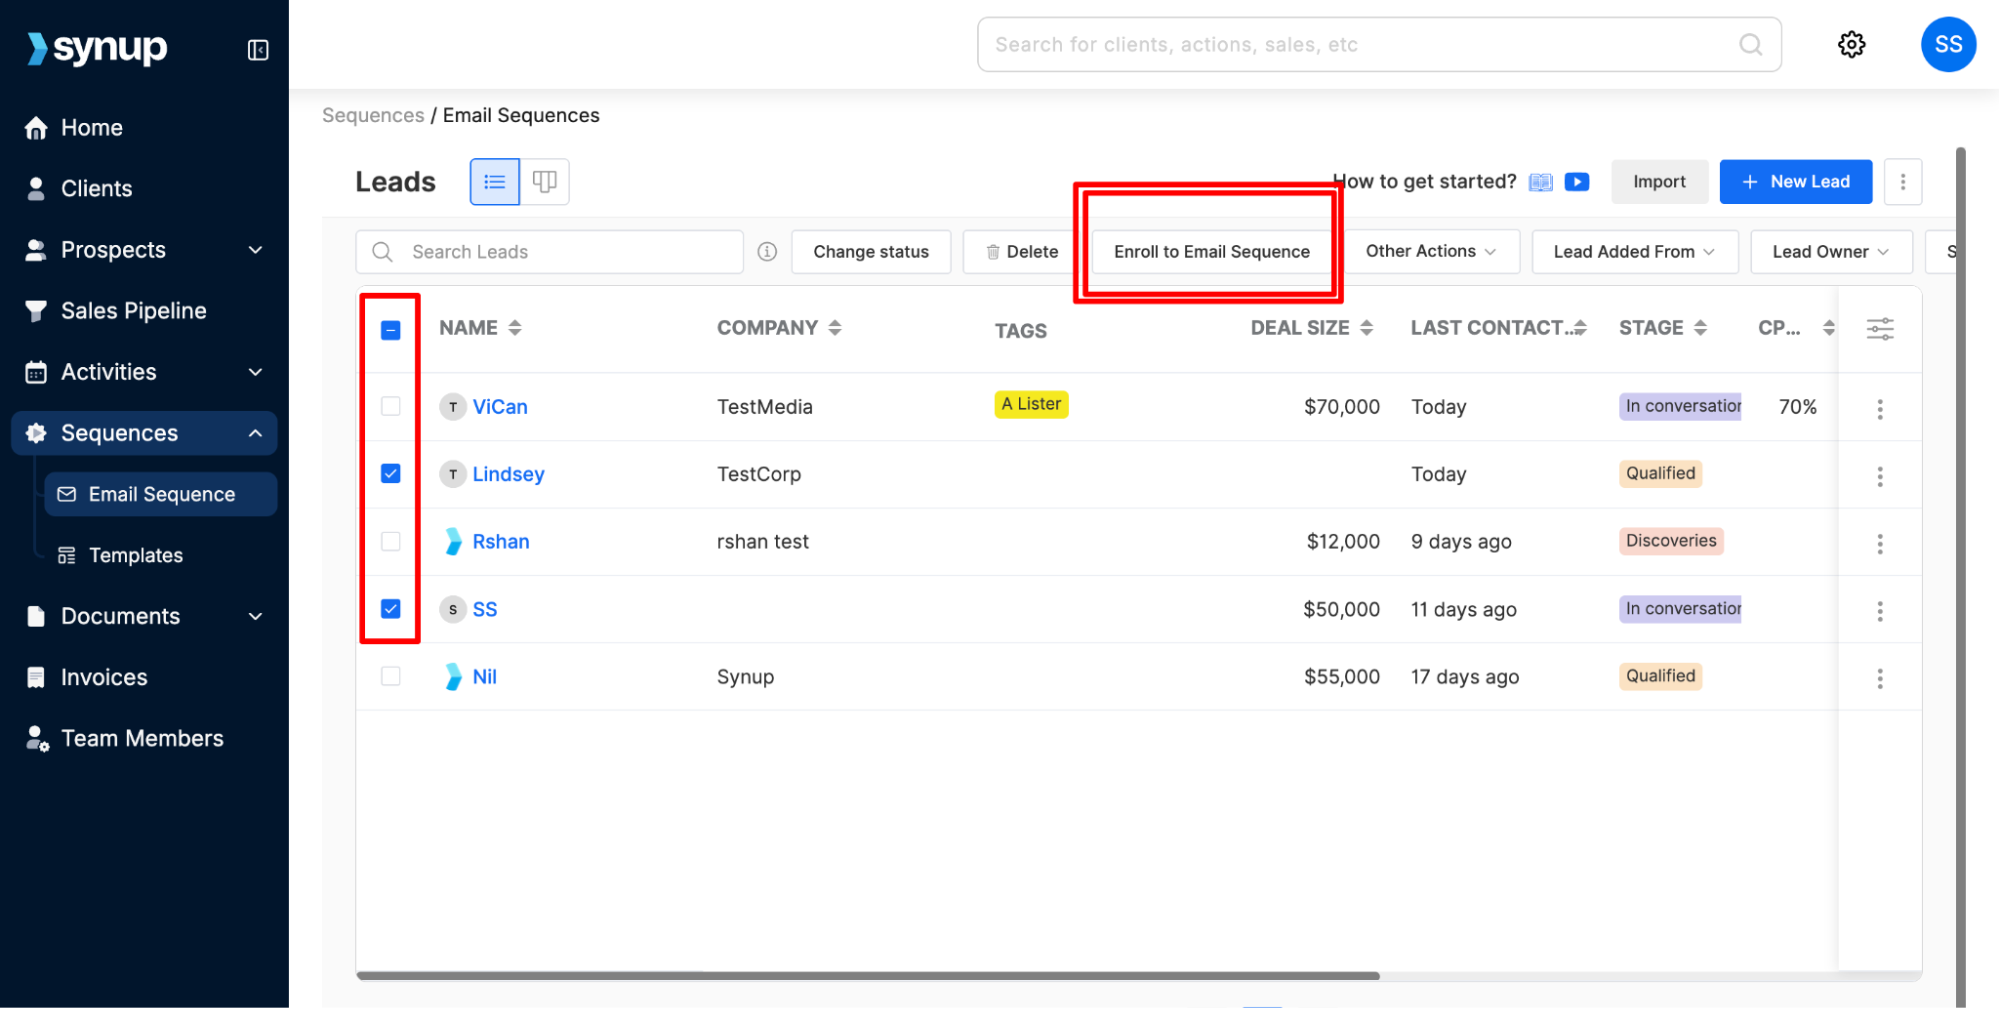Click the search magnifier icon in top bar
The width and height of the screenshot is (1999, 1009).
(1750, 44)
